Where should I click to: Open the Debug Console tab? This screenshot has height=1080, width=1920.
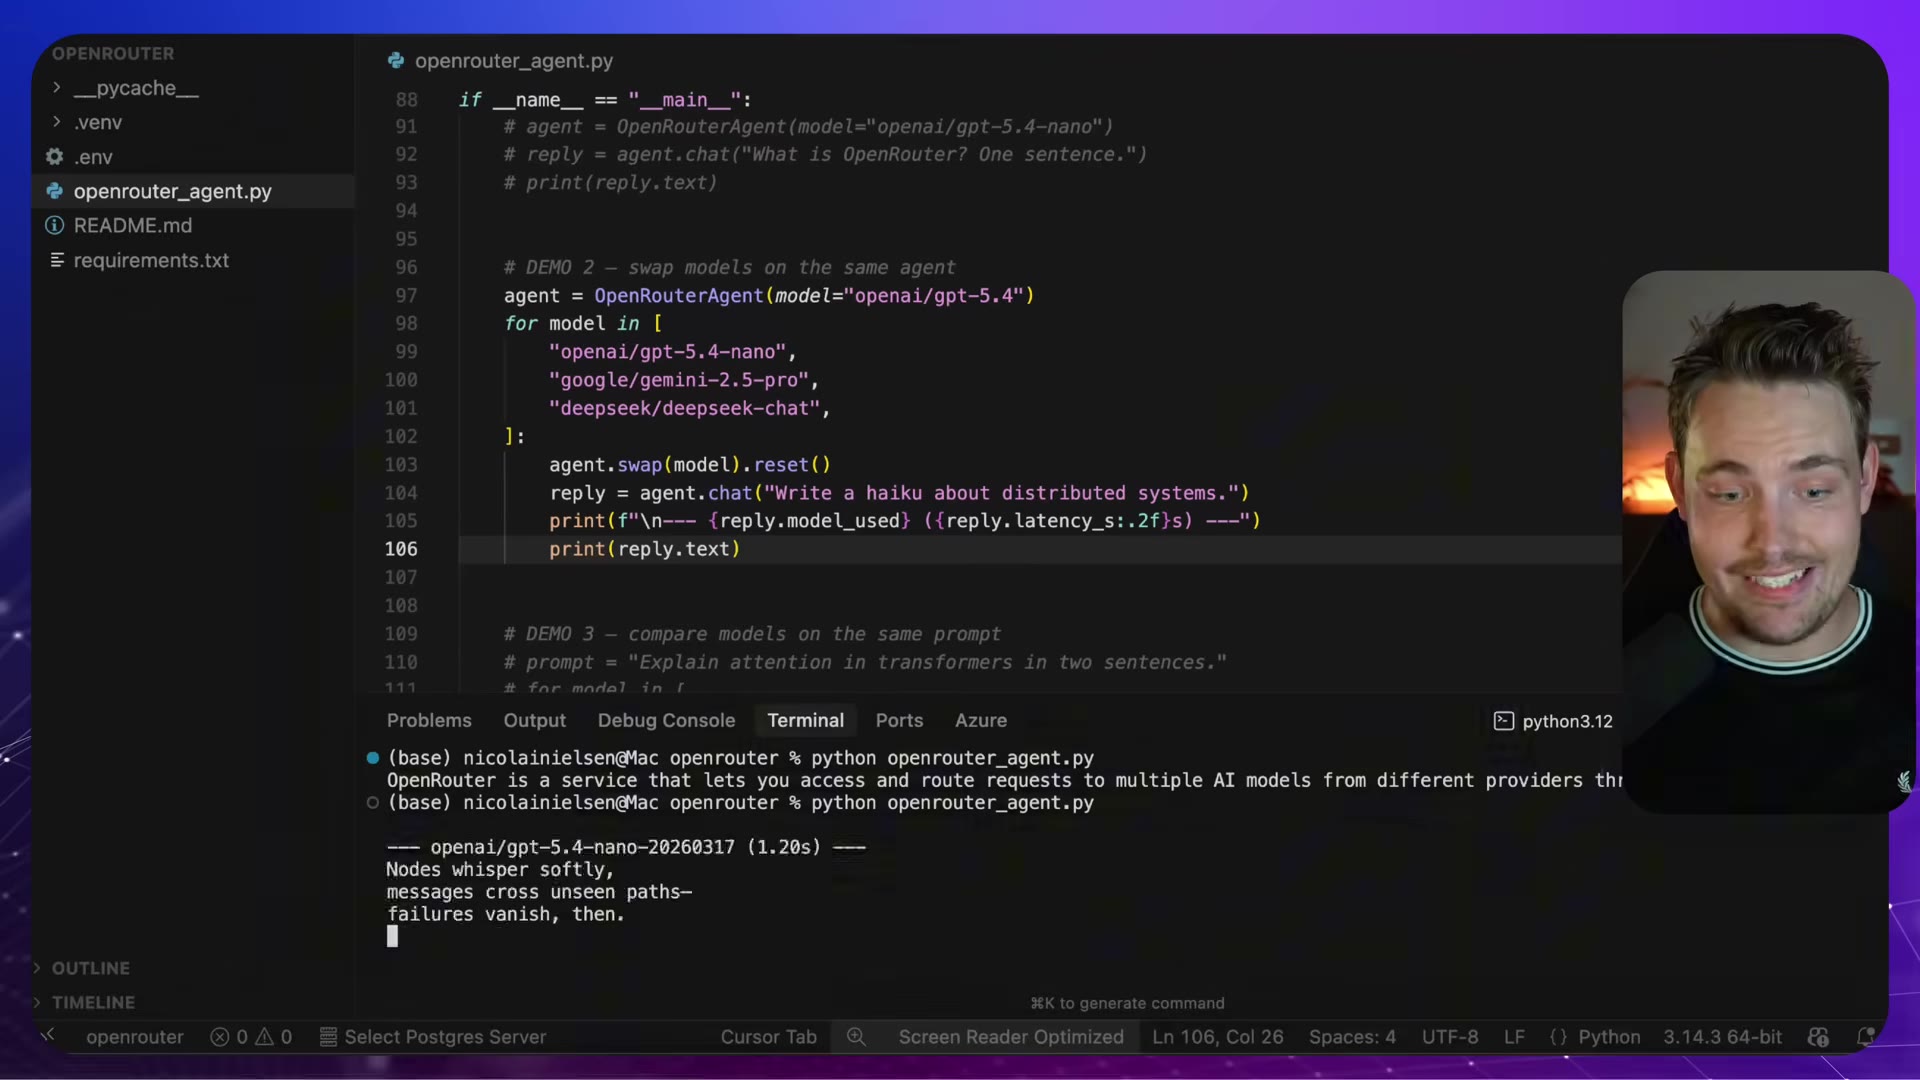coord(666,720)
